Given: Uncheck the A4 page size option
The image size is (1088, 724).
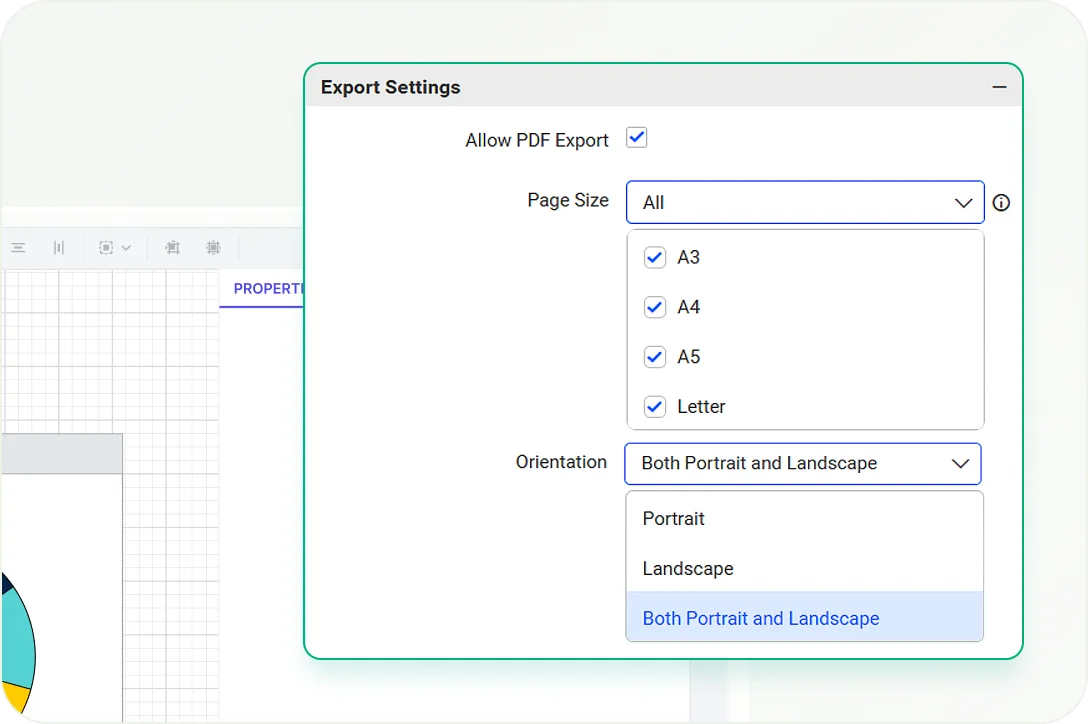Looking at the screenshot, I should pos(655,307).
